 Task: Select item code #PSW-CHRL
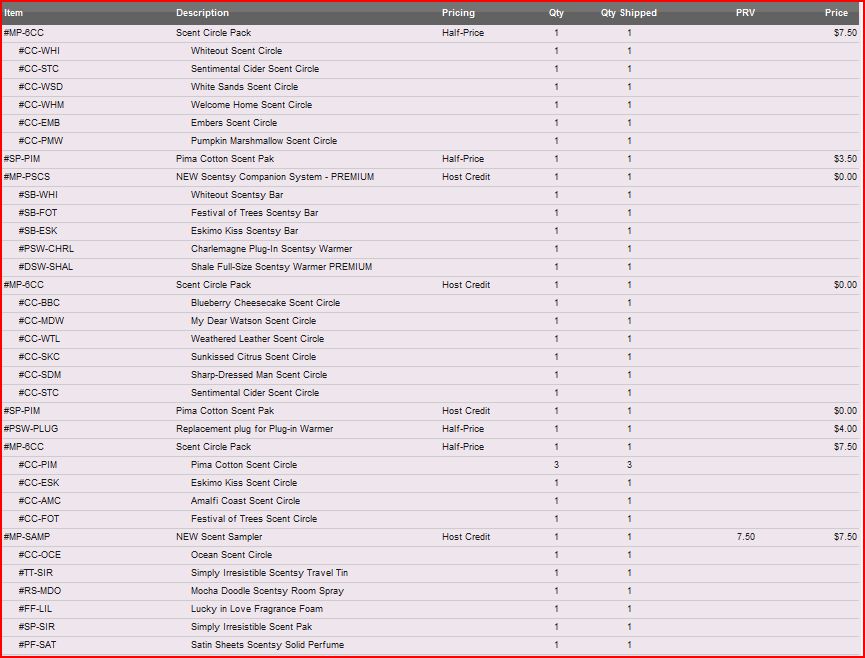[46, 249]
